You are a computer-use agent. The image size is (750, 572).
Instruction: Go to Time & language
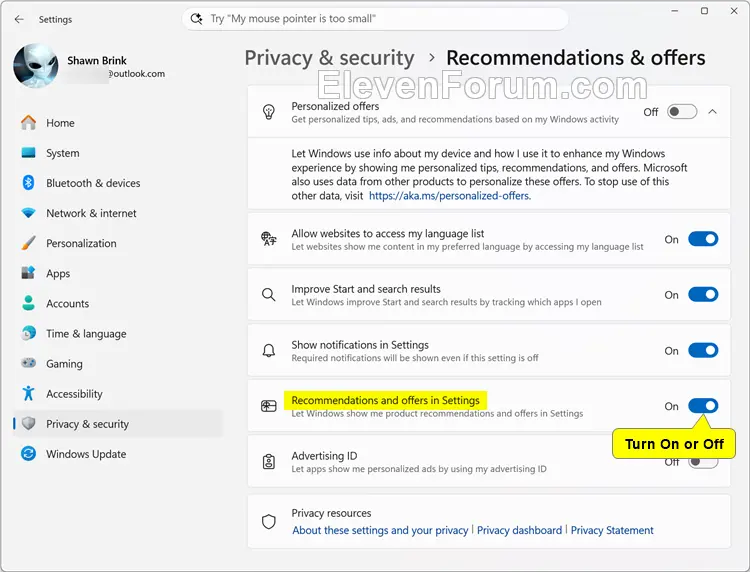pyautogui.click(x=118, y=334)
